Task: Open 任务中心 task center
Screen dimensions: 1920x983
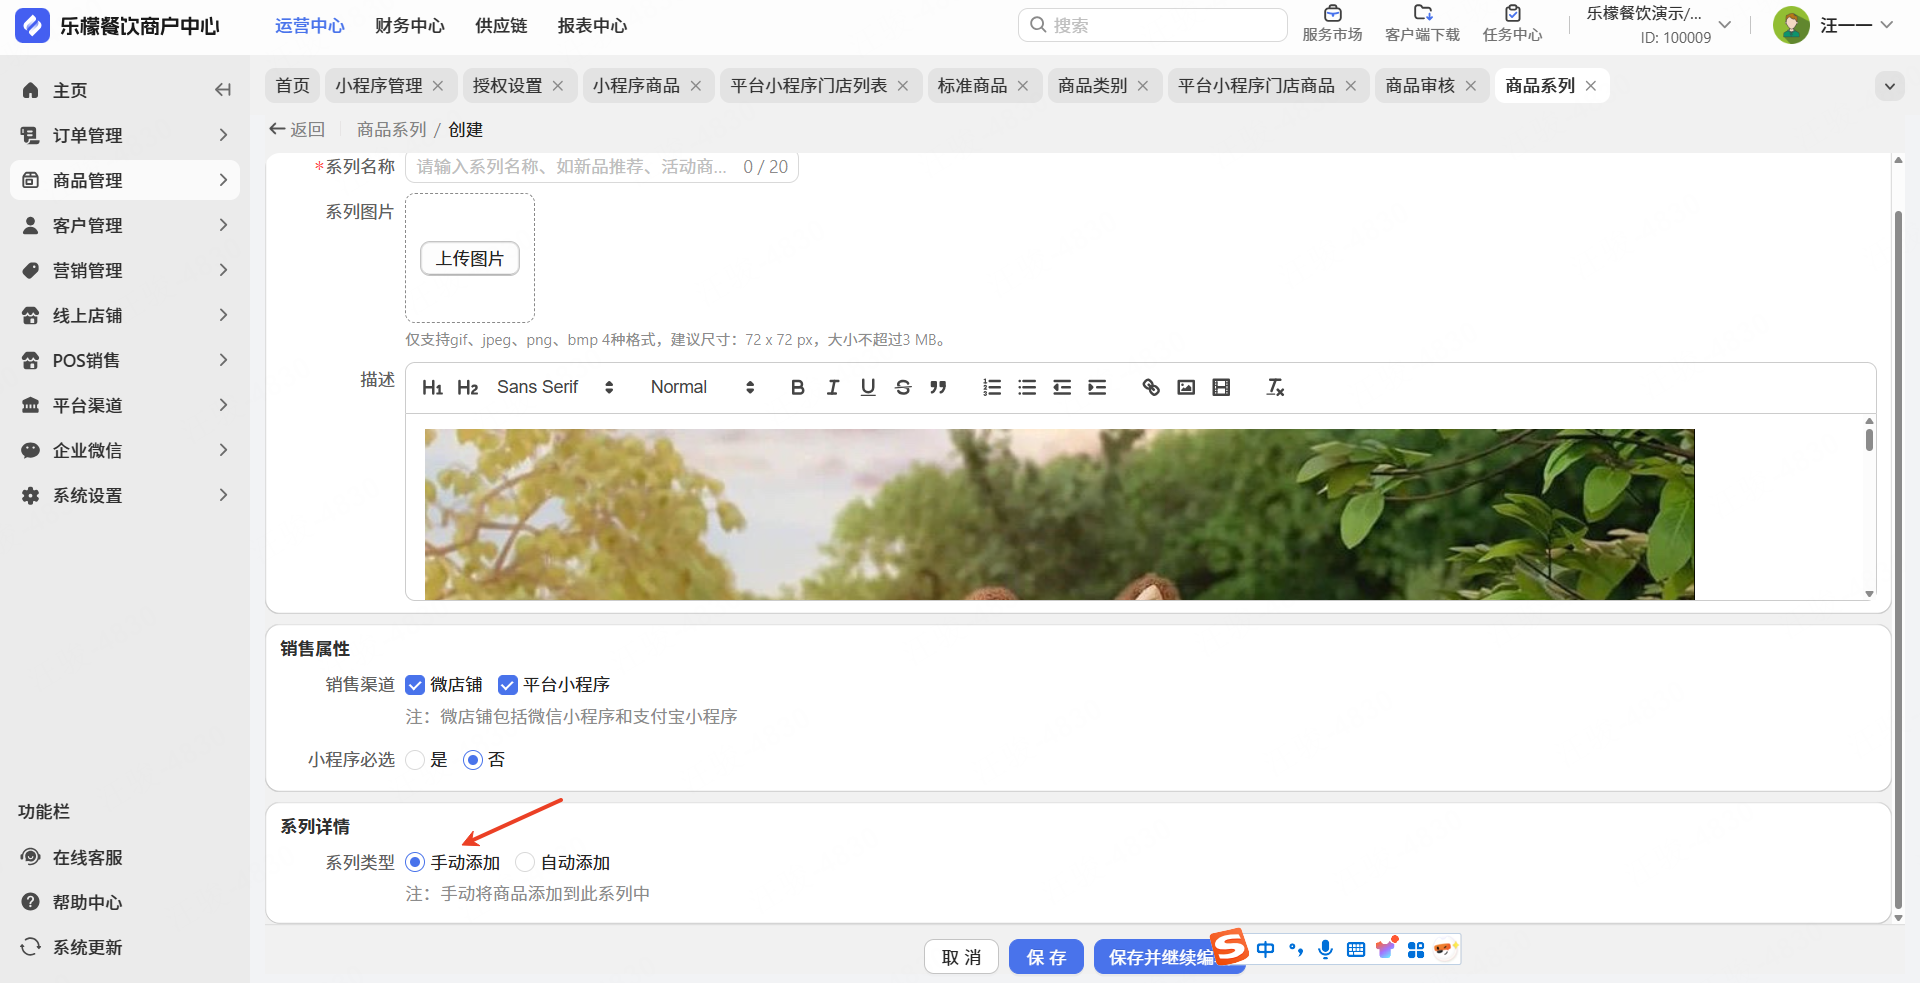Action: [x=1512, y=24]
